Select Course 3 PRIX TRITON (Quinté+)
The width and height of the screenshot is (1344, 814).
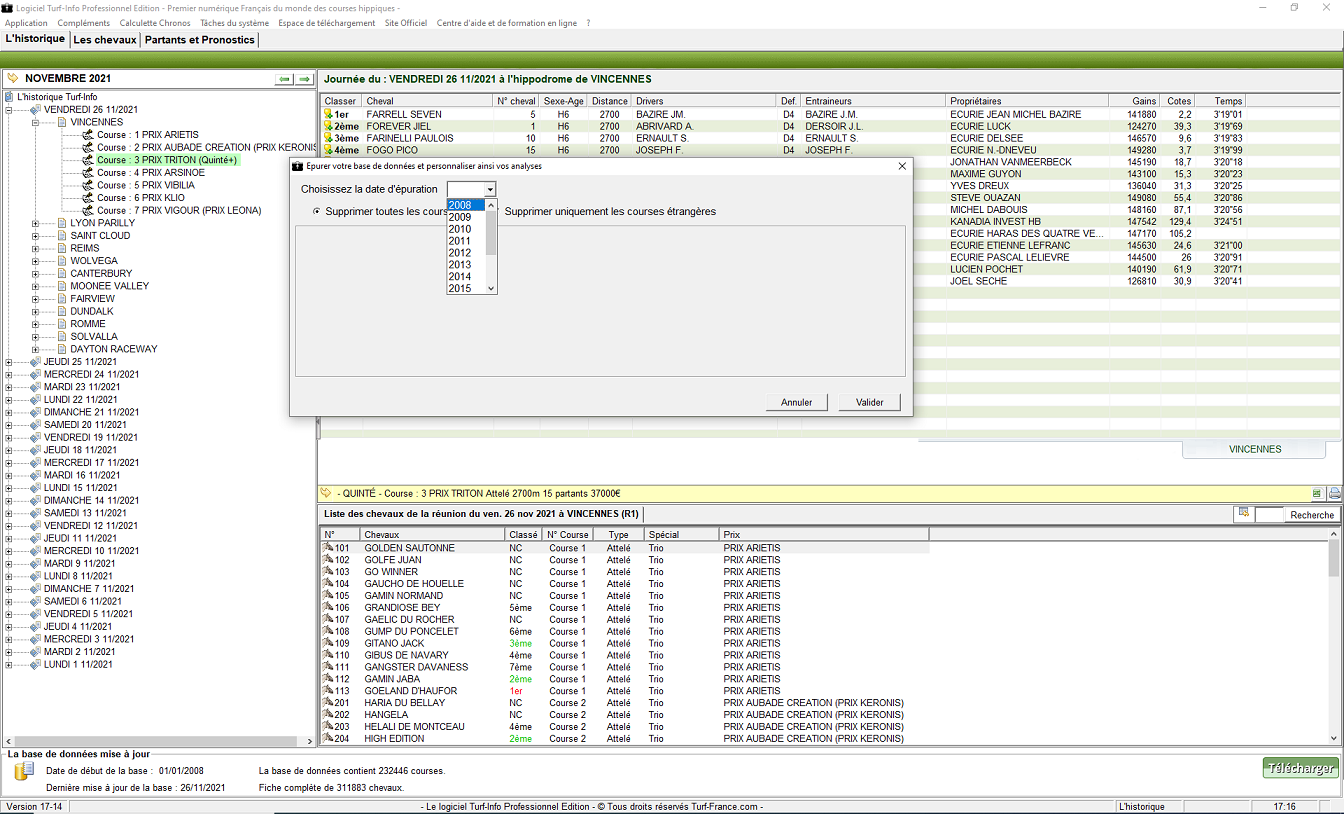(x=167, y=160)
